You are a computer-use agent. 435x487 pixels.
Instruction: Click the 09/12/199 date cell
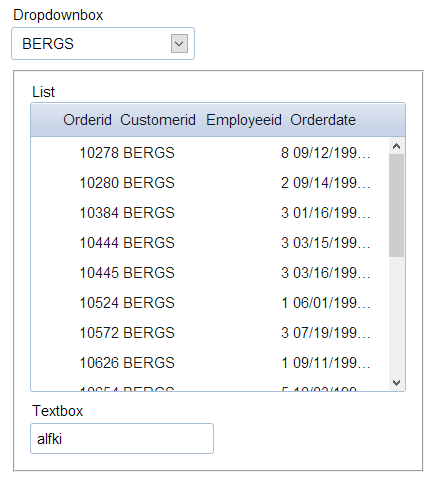pyautogui.click(x=332, y=153)
